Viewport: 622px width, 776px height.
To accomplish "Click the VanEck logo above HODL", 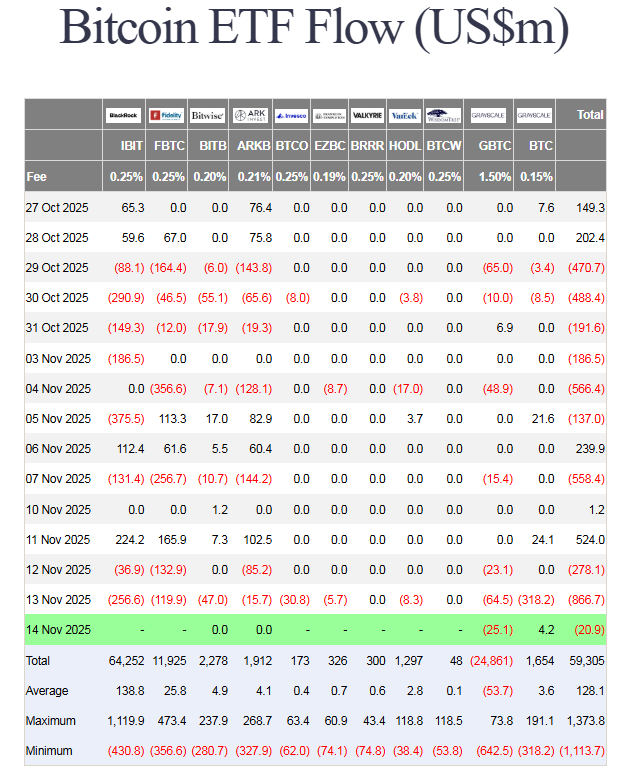I will coord(404,116).
